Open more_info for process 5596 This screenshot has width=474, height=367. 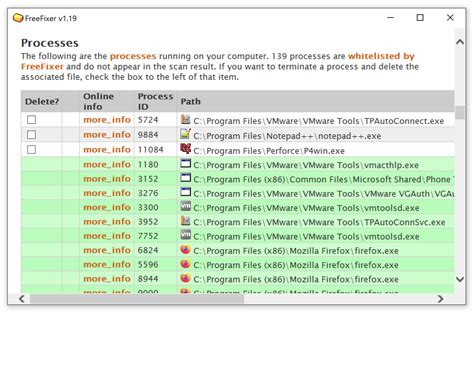point(107,265)
